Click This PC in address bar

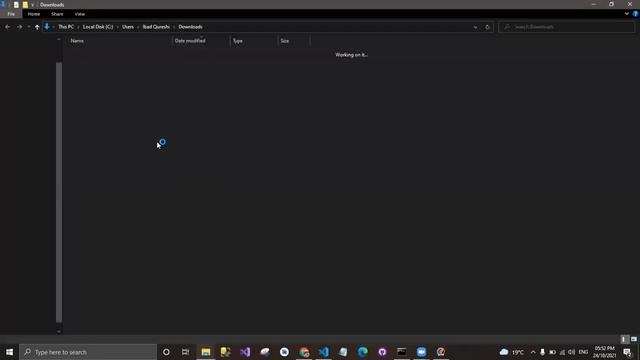(66, 27)
